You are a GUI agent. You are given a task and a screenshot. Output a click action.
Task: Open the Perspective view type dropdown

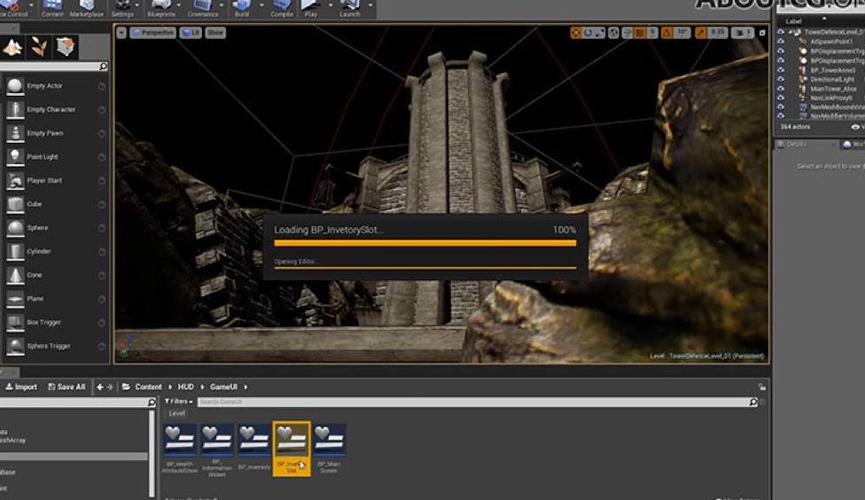[153, 33]
